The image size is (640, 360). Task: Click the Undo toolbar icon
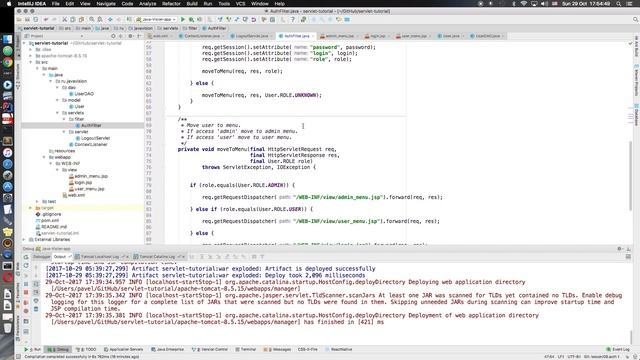tap(46, 20)
